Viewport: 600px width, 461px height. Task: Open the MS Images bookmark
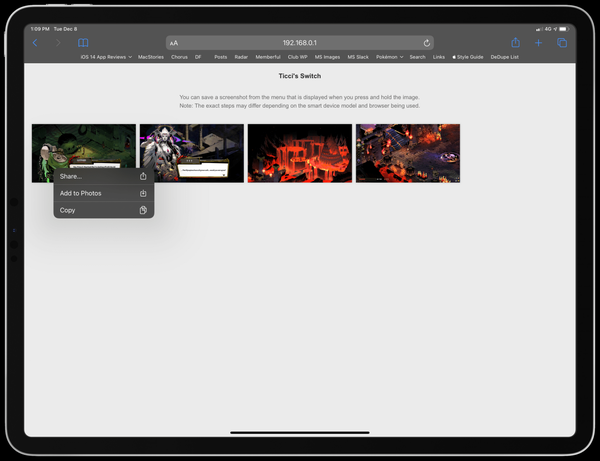click(x=327, y=57)
